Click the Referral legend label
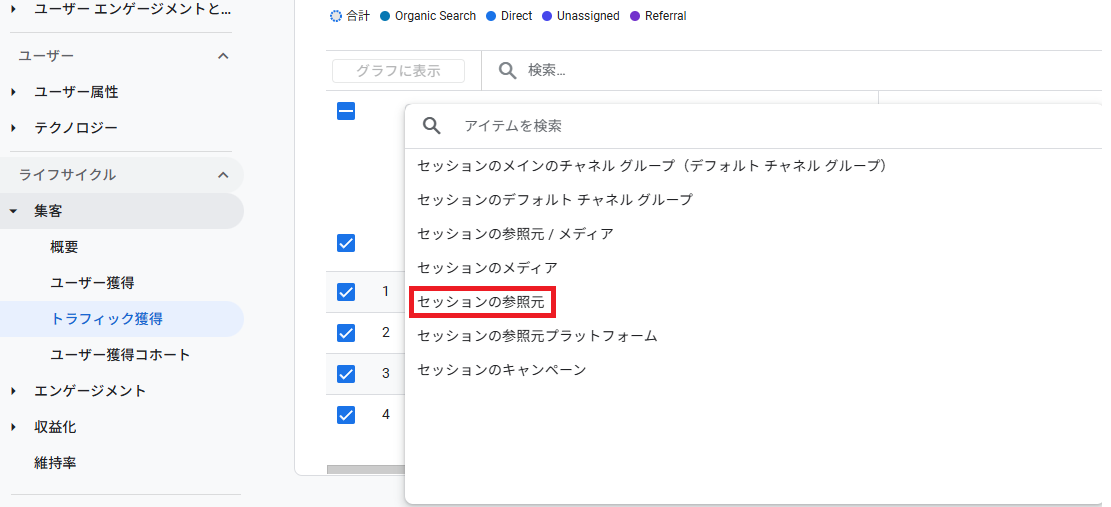1111x507 pixels. (x=665, y=16)
